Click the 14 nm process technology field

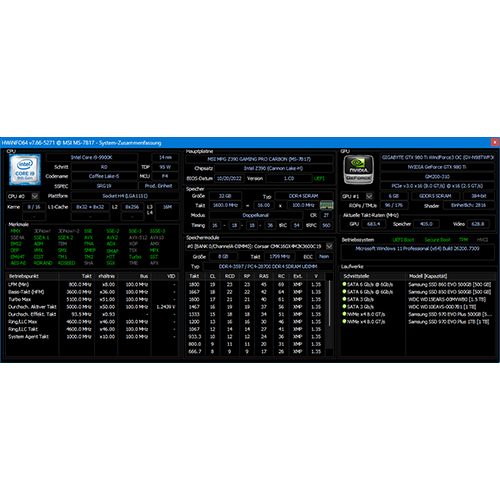click(x=165, y=157)
